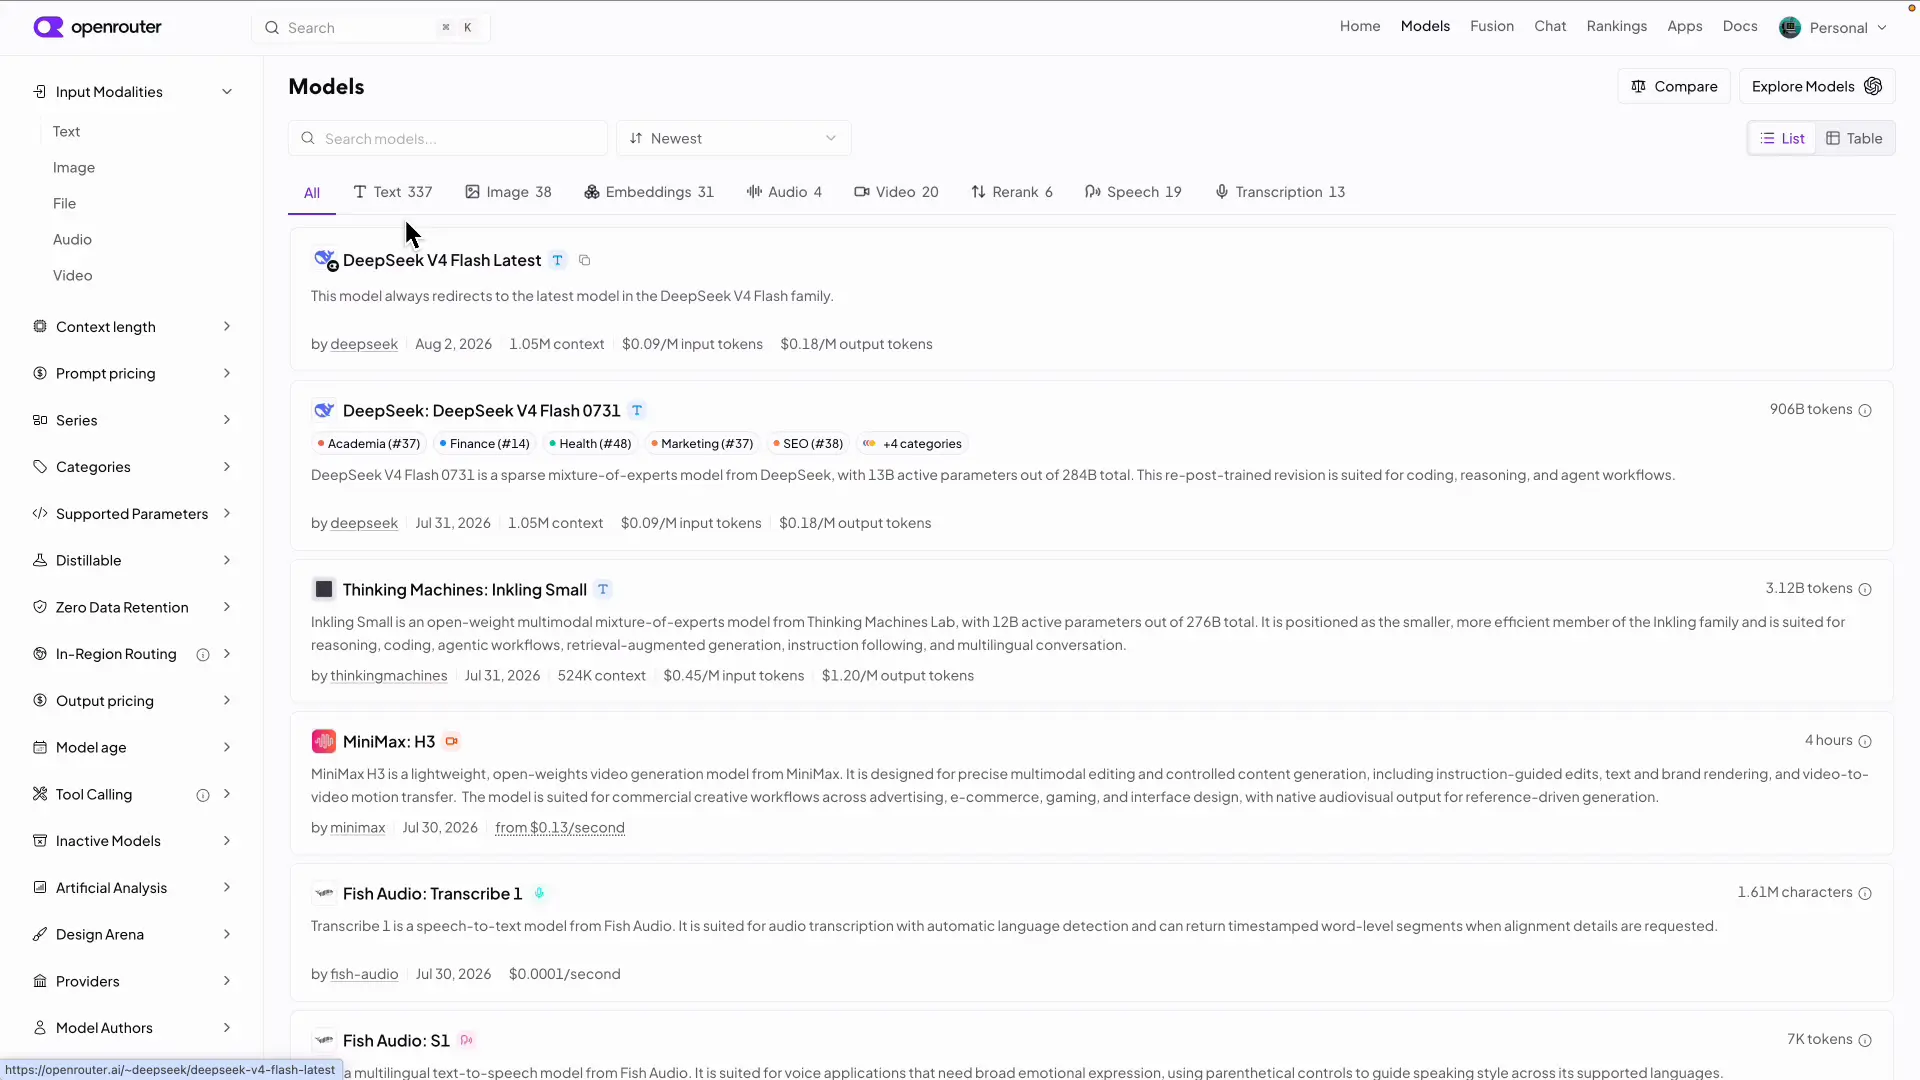The width and height of the screenshot is (1920, 1080).
Task: Click the MiniMax H3 model icon
Action: point(323,742)
